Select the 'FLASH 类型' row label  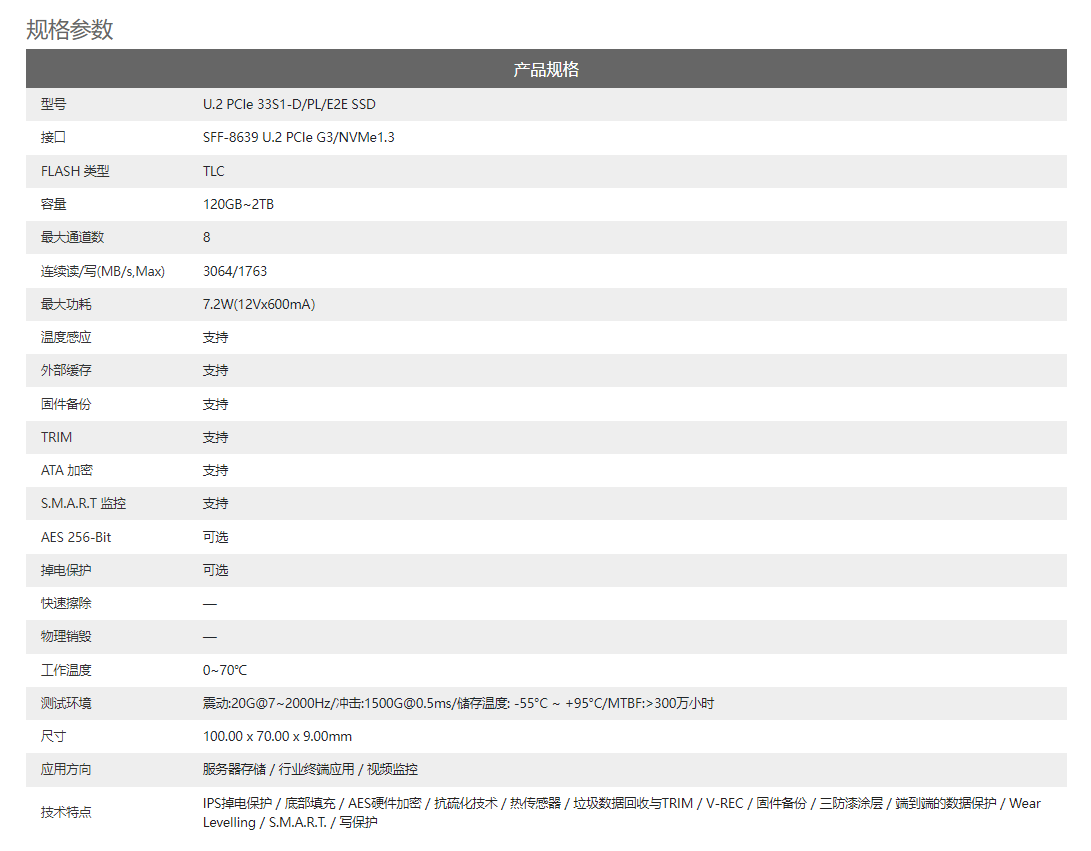click(x=75, y=171)
